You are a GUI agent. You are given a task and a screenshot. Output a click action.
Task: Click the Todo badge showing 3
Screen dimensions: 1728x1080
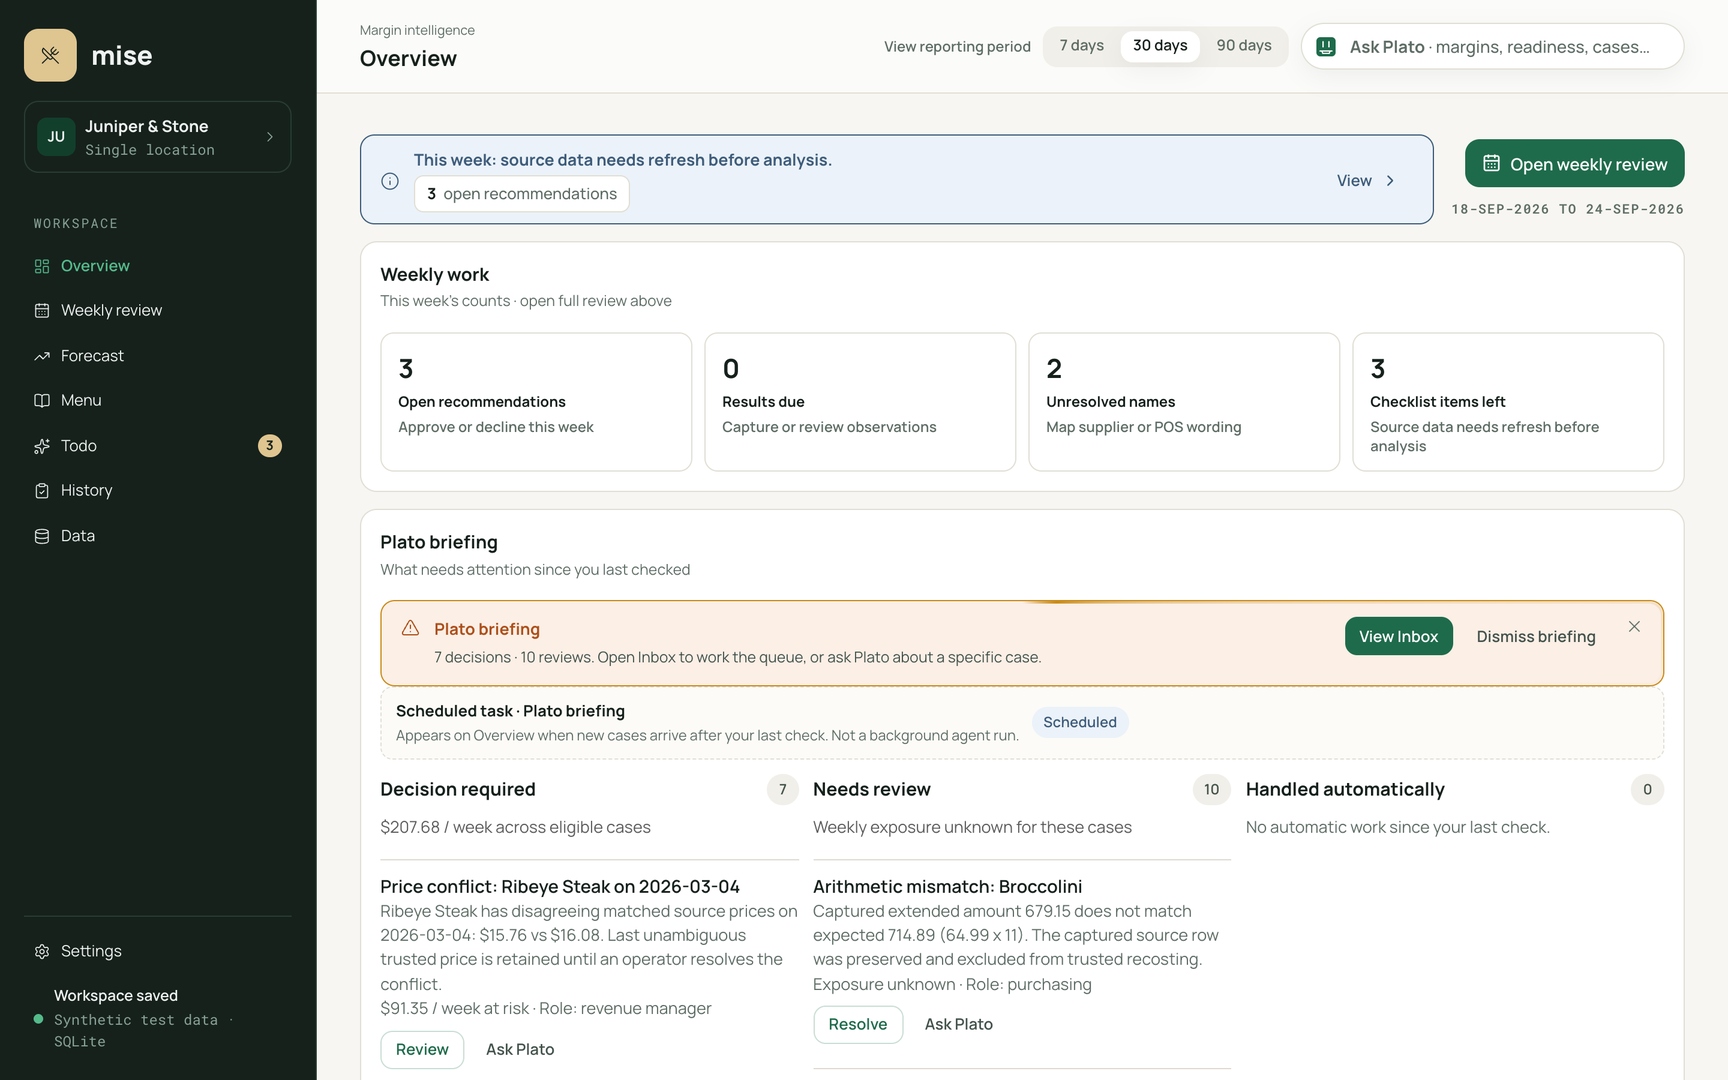pyautogui.click(x=270, y=446)
